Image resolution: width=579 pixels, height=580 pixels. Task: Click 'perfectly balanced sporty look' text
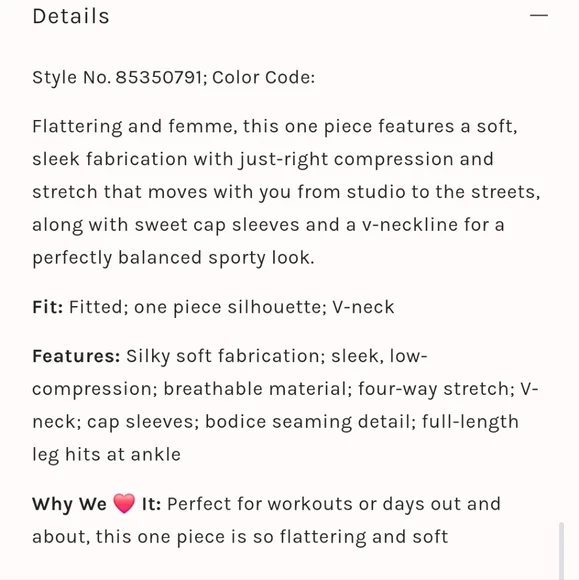[x=171, y=258]
